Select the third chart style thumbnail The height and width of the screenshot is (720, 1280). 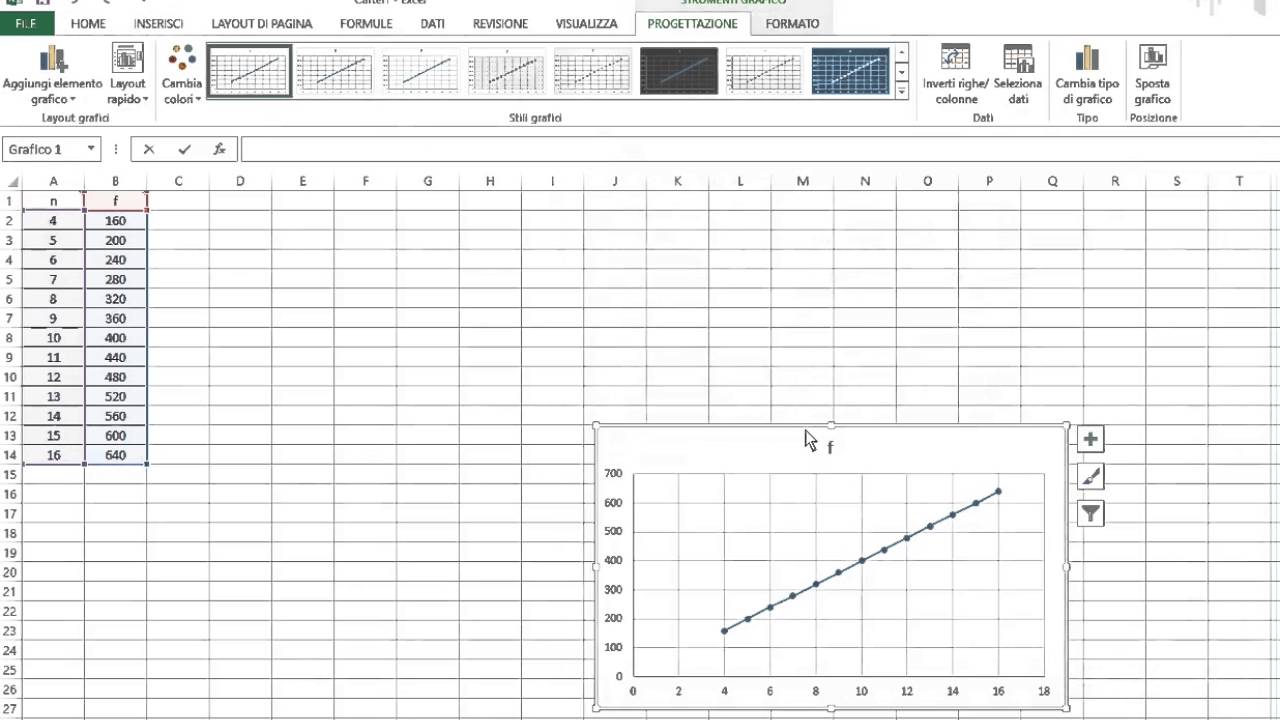point(421,71)
